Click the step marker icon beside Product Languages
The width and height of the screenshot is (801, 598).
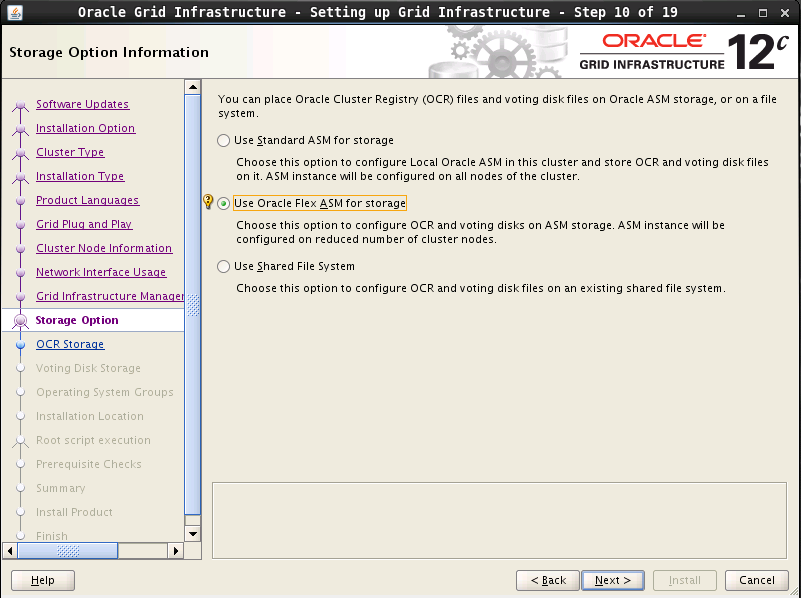20,201
